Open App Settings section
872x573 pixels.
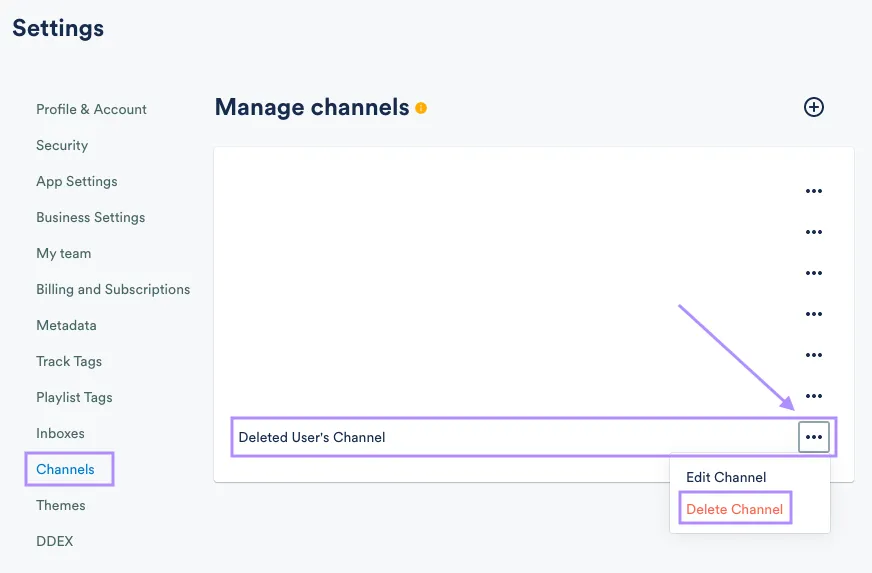pos(77,181)
